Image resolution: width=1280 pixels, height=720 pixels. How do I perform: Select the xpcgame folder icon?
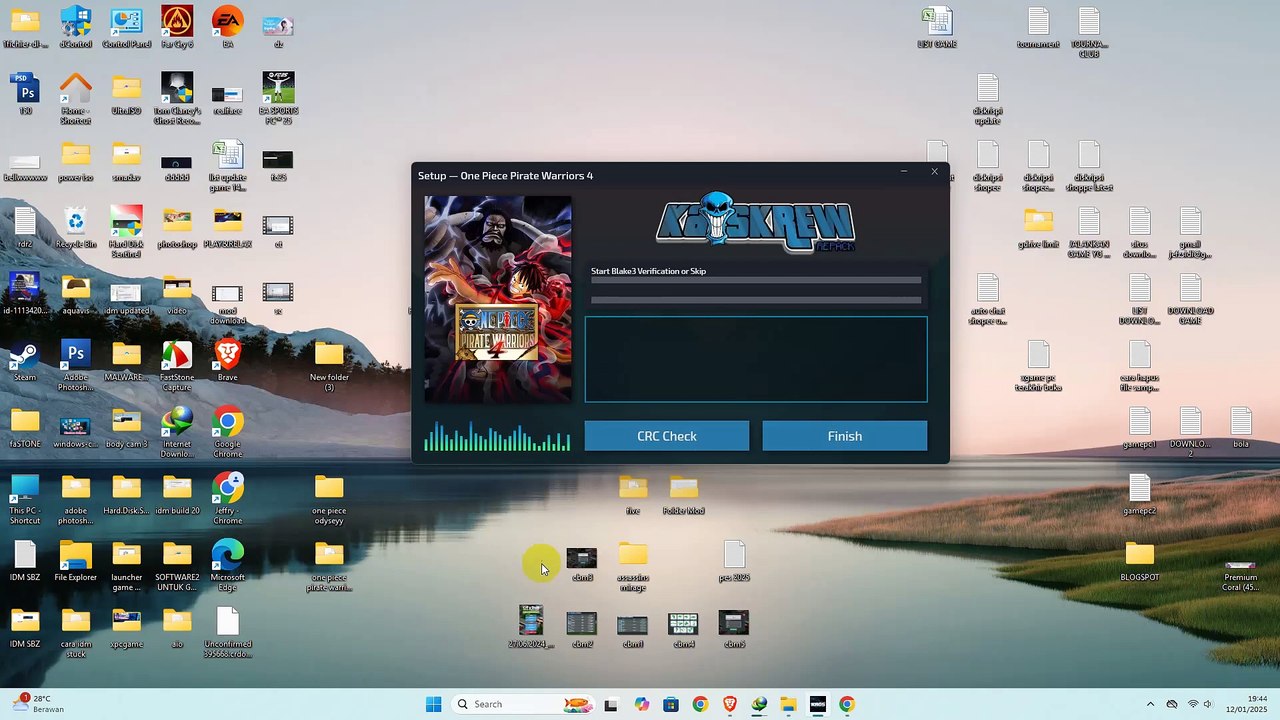(126, 628)
